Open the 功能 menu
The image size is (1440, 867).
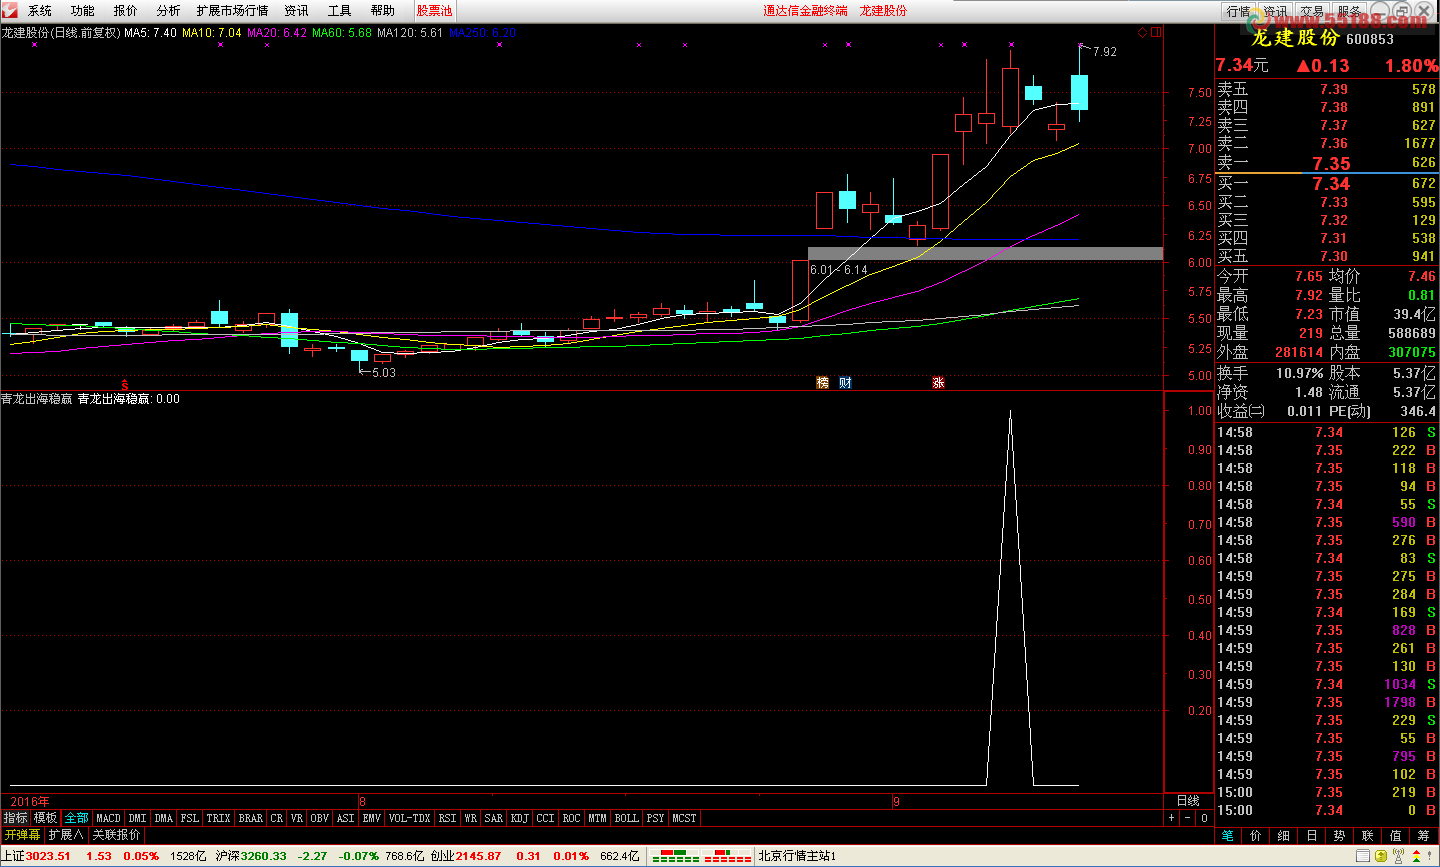pyautogui.click(x=83, y=11)
